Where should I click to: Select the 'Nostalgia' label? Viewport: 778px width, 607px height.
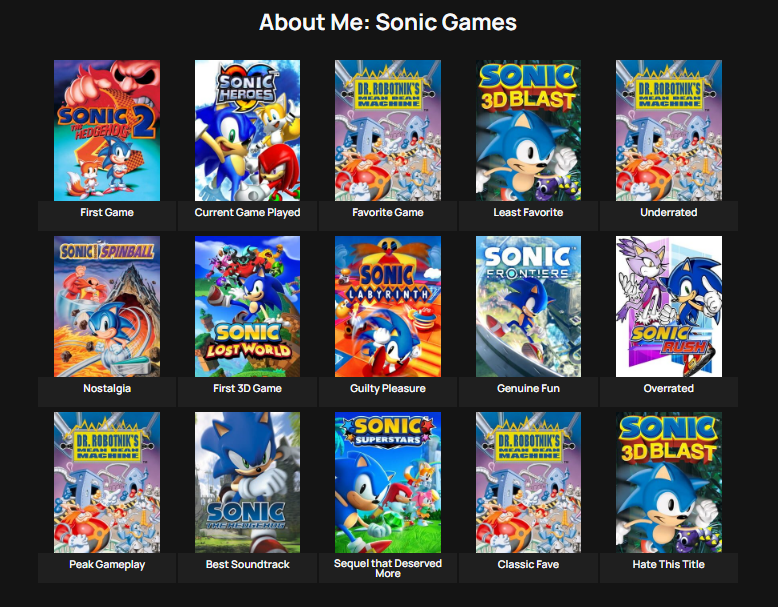pos(107,388)
